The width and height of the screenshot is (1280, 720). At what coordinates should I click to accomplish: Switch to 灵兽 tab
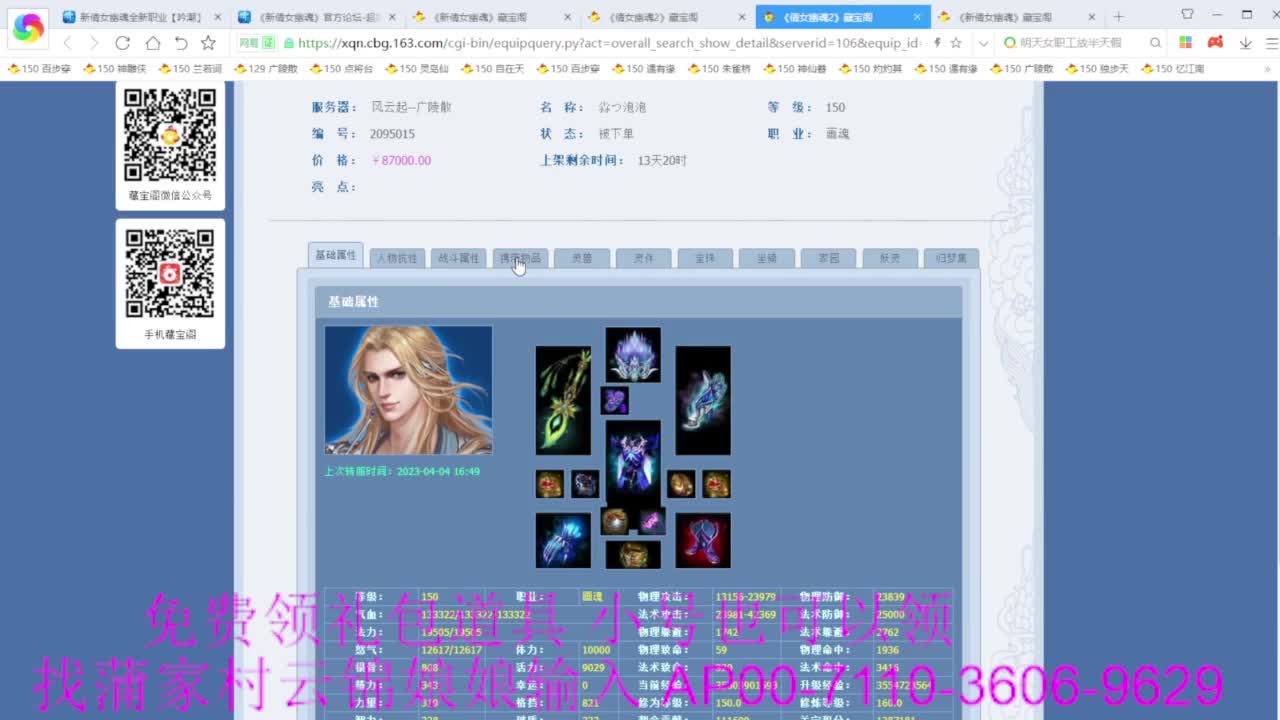tap(582, 258)
